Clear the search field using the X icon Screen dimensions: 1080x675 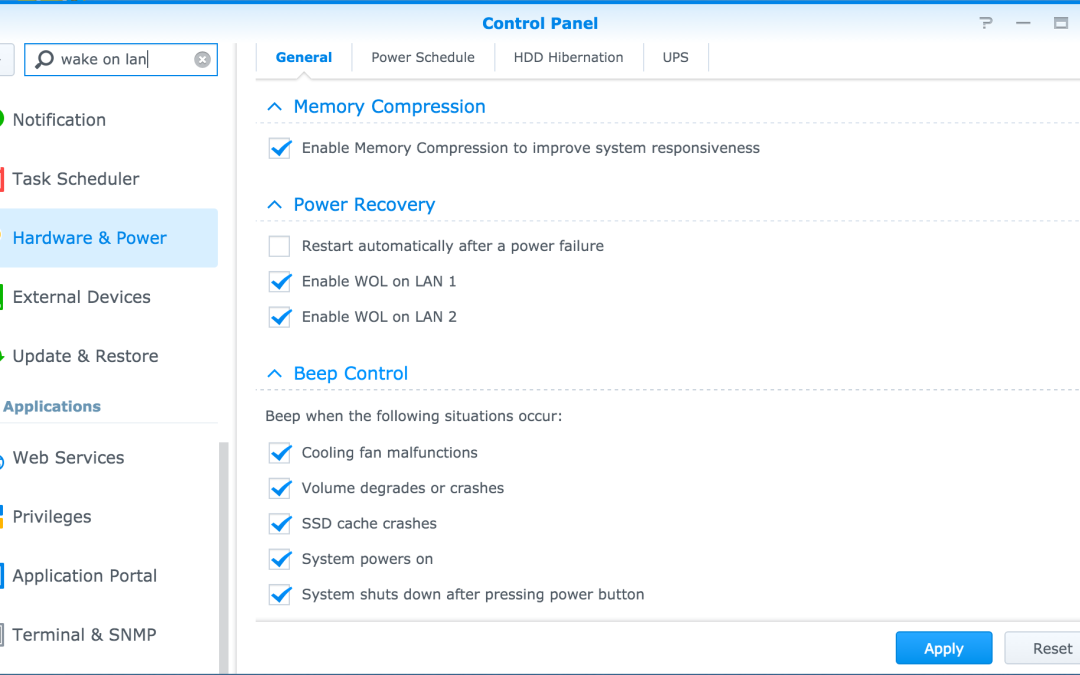(x=202, y=59)
